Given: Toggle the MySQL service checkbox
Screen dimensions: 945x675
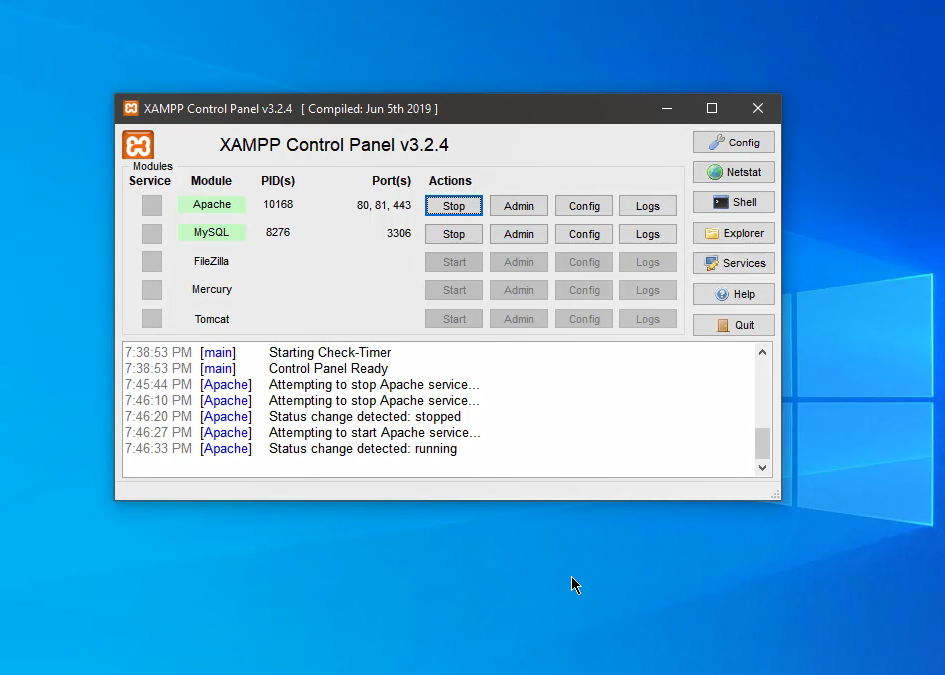Looking at the screenshot, I should (152, 233).
